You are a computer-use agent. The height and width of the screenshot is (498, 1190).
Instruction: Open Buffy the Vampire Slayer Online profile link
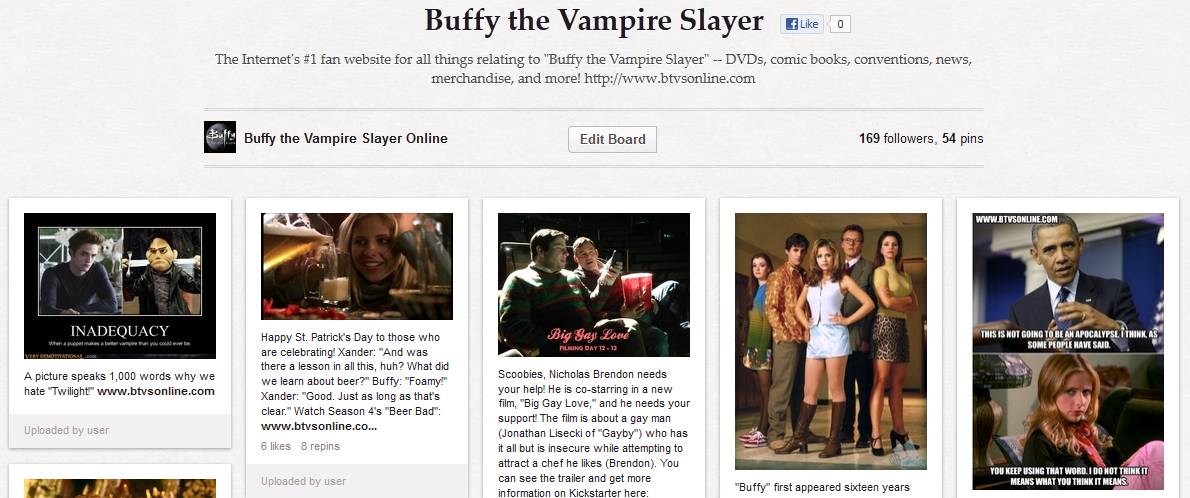[346, 138]
